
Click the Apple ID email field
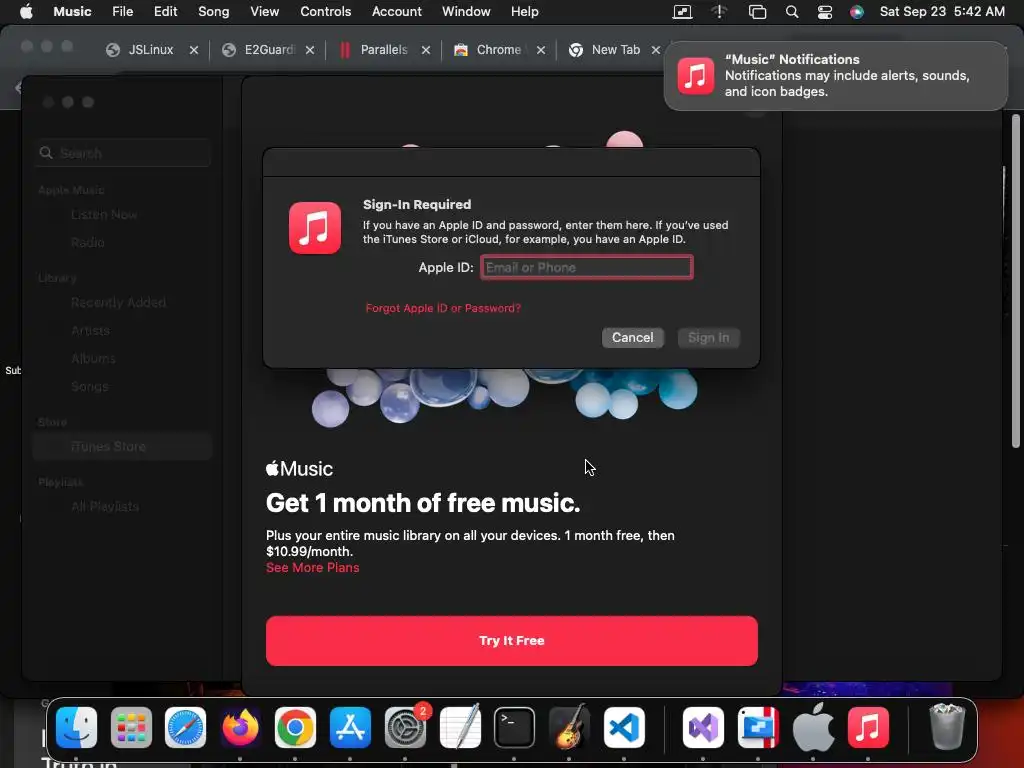coord(586,267)
